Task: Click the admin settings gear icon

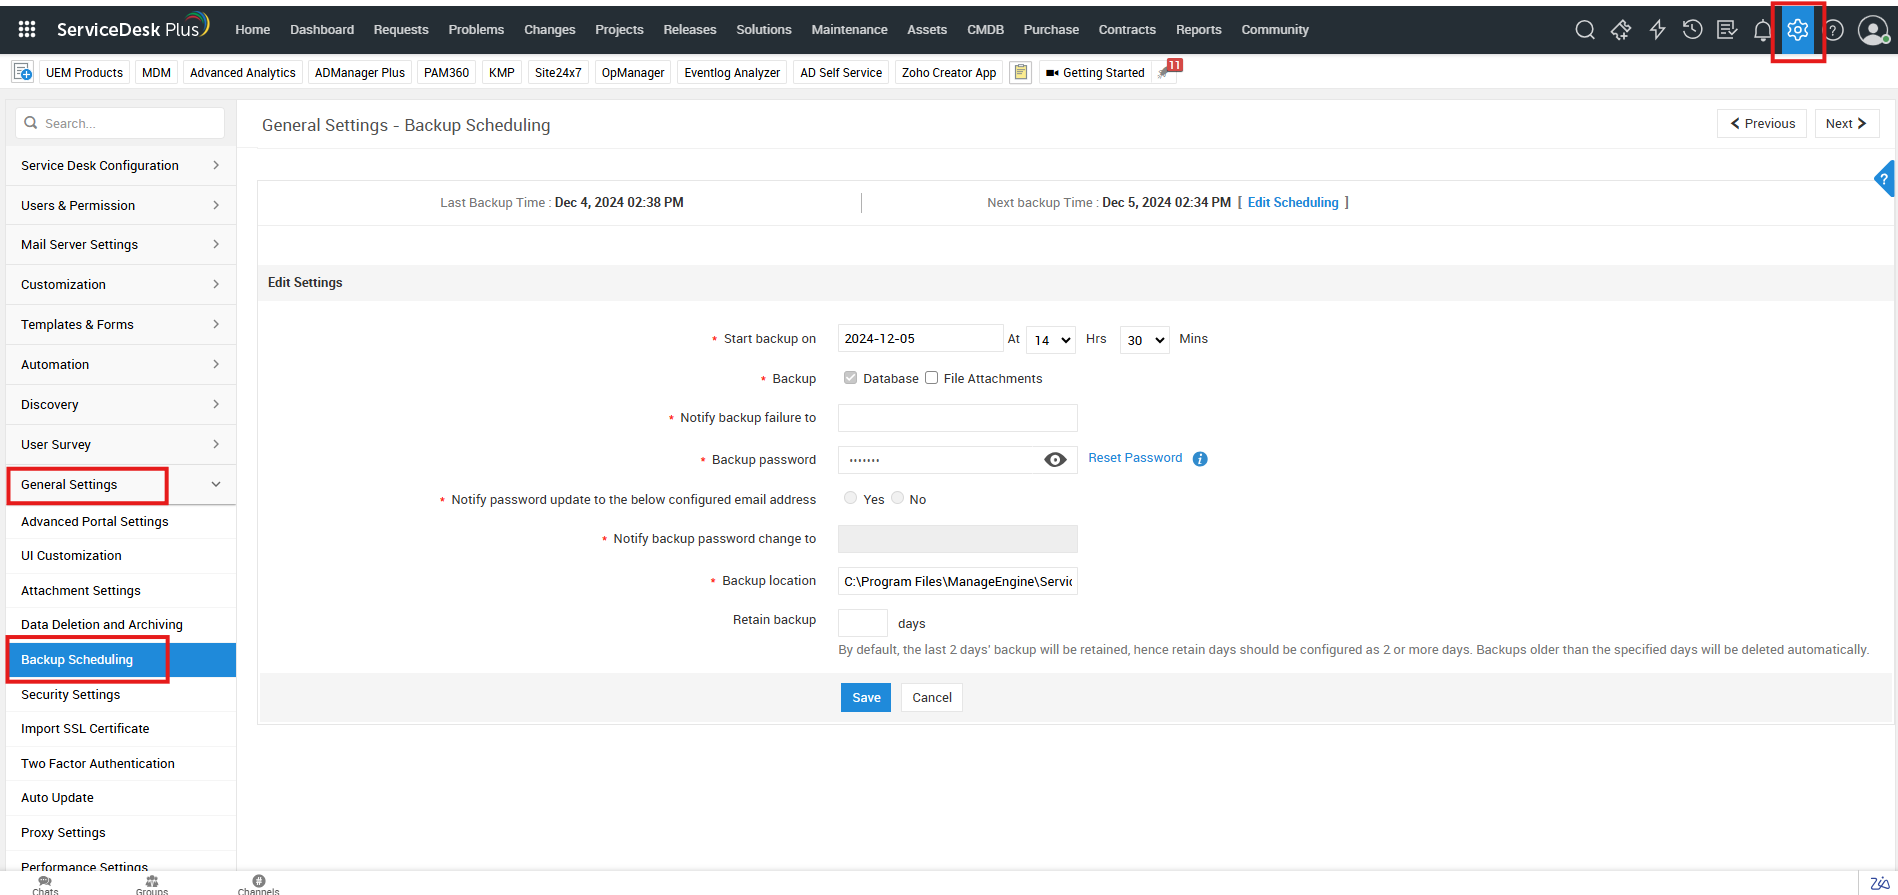Action: [x=1797, y=30]
